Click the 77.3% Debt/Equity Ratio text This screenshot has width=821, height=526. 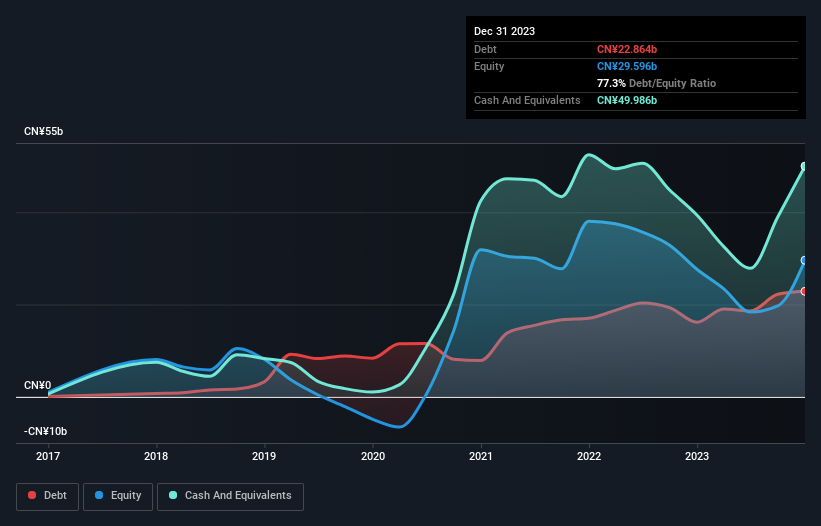[x=656, y=83]
